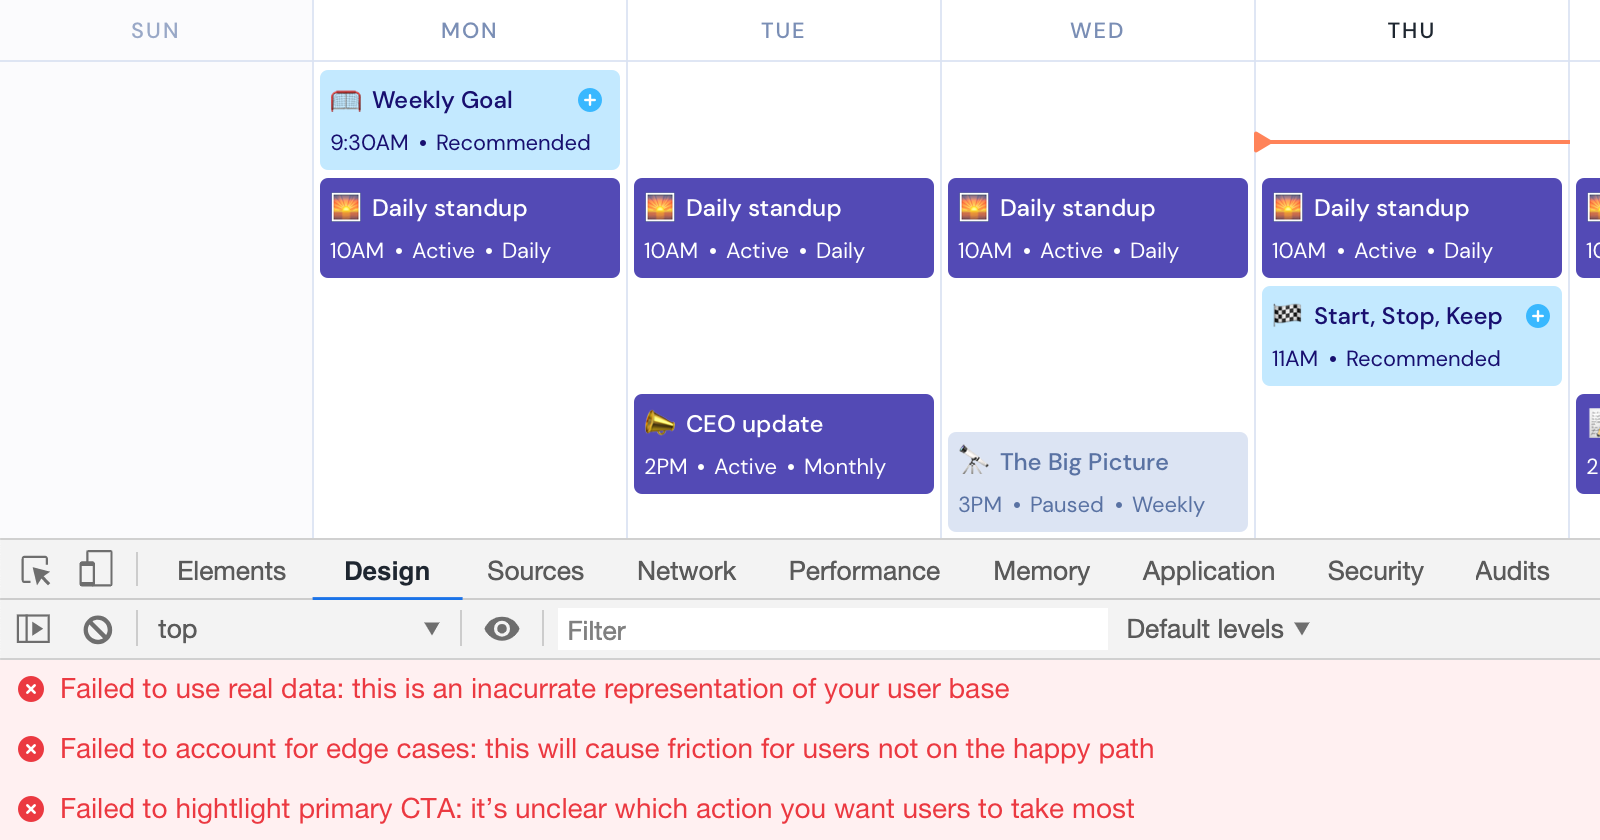
Task: Click the orange current time marker line
Action: [1412, 142]
